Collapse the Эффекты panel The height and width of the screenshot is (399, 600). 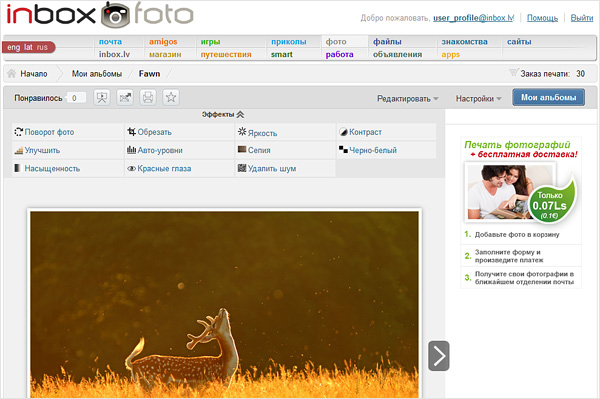click(x=223, y=114)
